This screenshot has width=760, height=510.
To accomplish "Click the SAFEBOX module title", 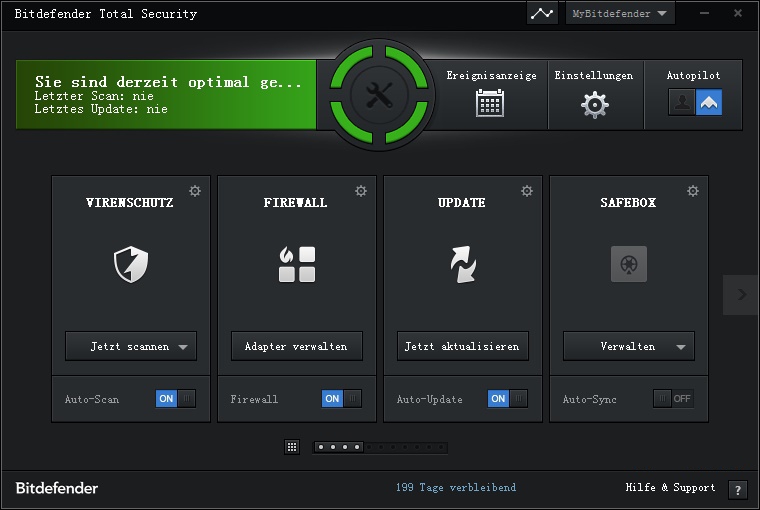I will [628, 203].
